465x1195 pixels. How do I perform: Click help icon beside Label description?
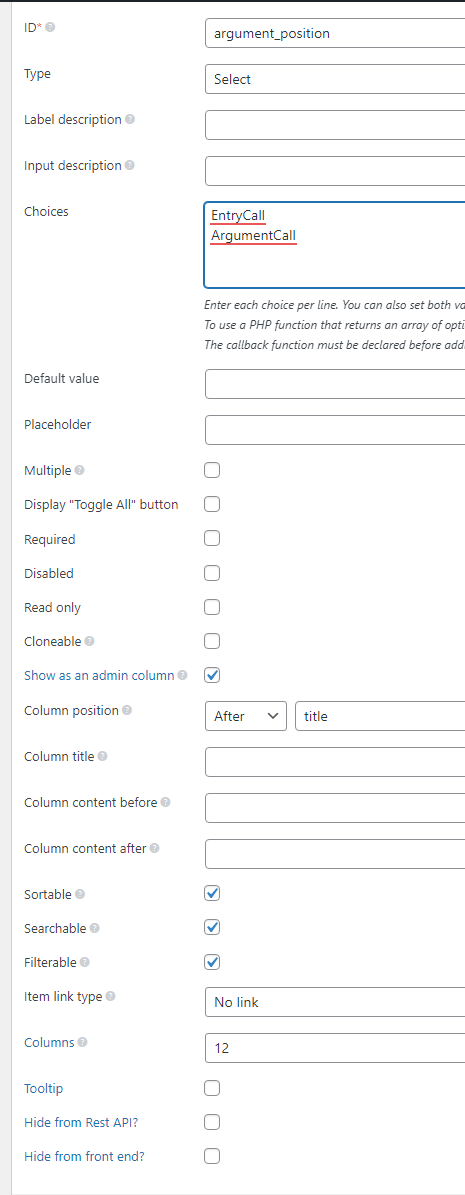pos(130,120)
